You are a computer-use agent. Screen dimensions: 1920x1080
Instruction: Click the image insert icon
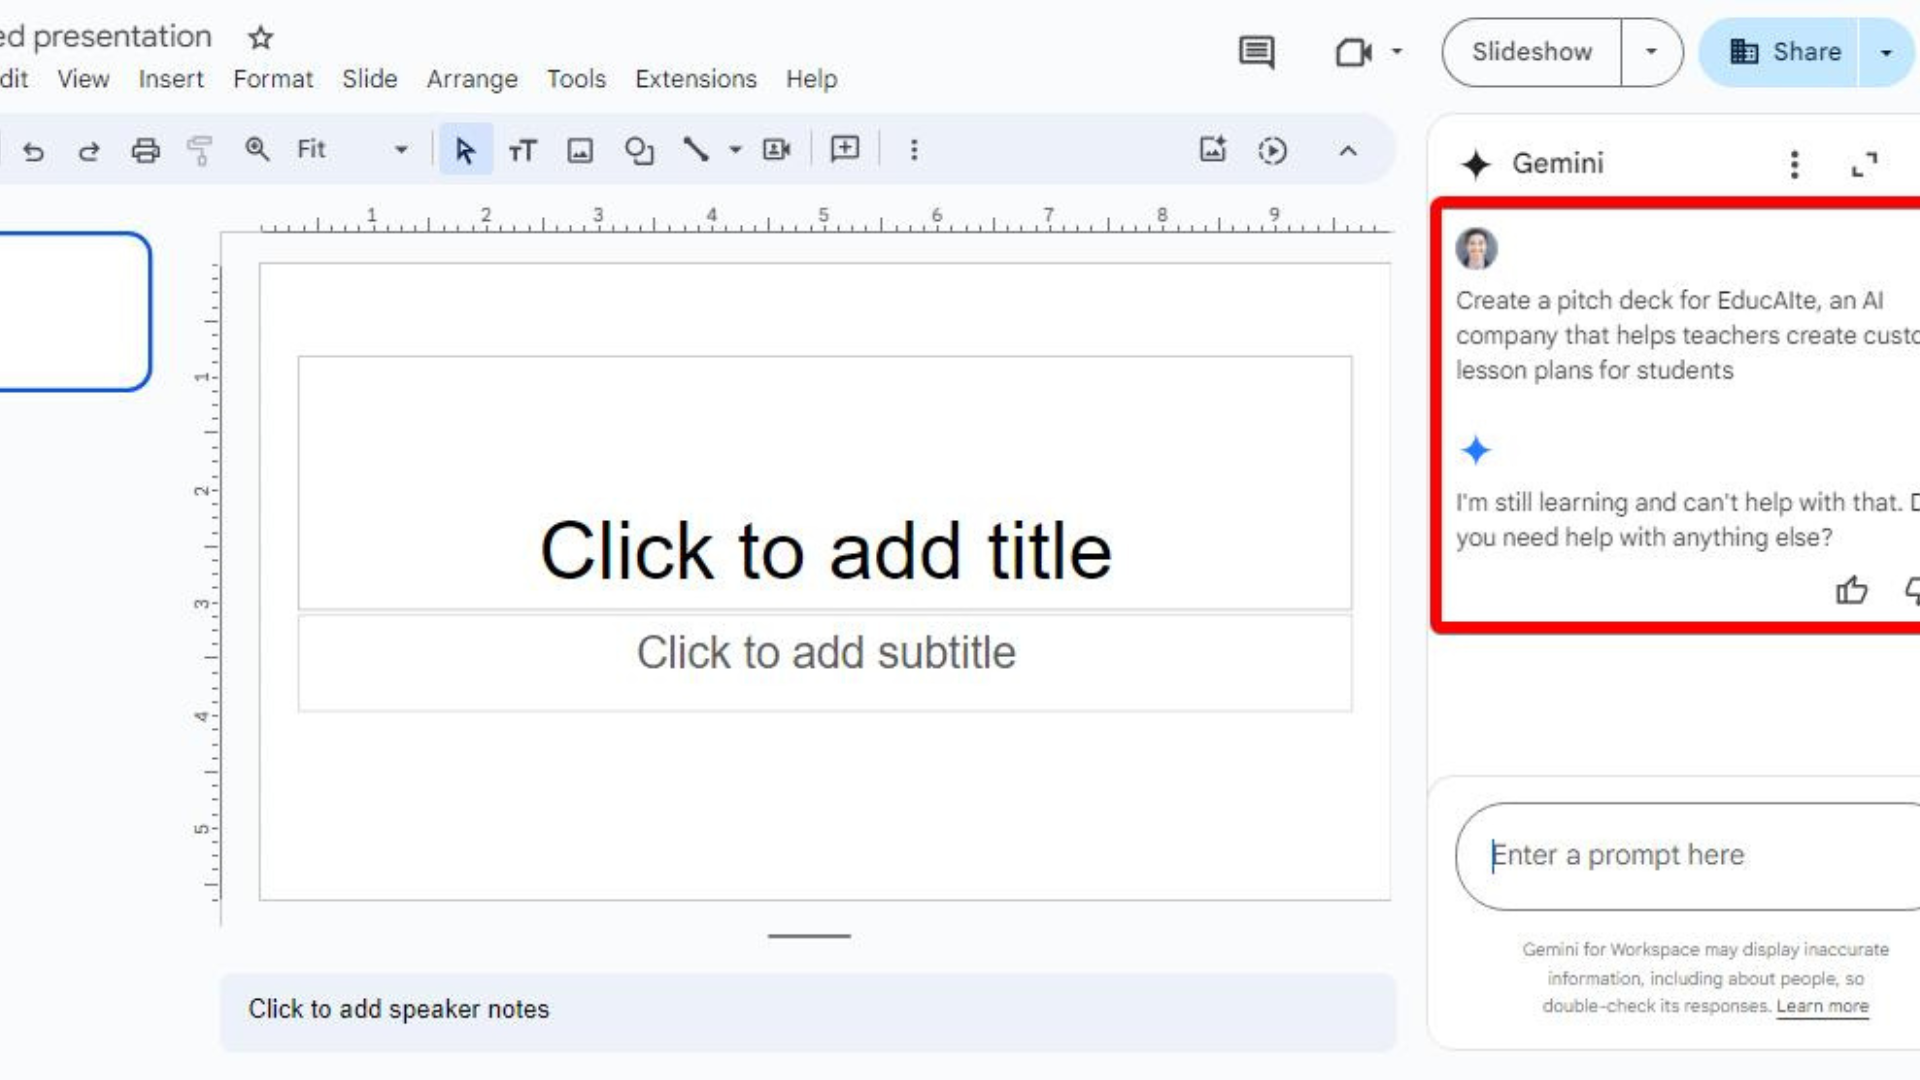[580, 149]
